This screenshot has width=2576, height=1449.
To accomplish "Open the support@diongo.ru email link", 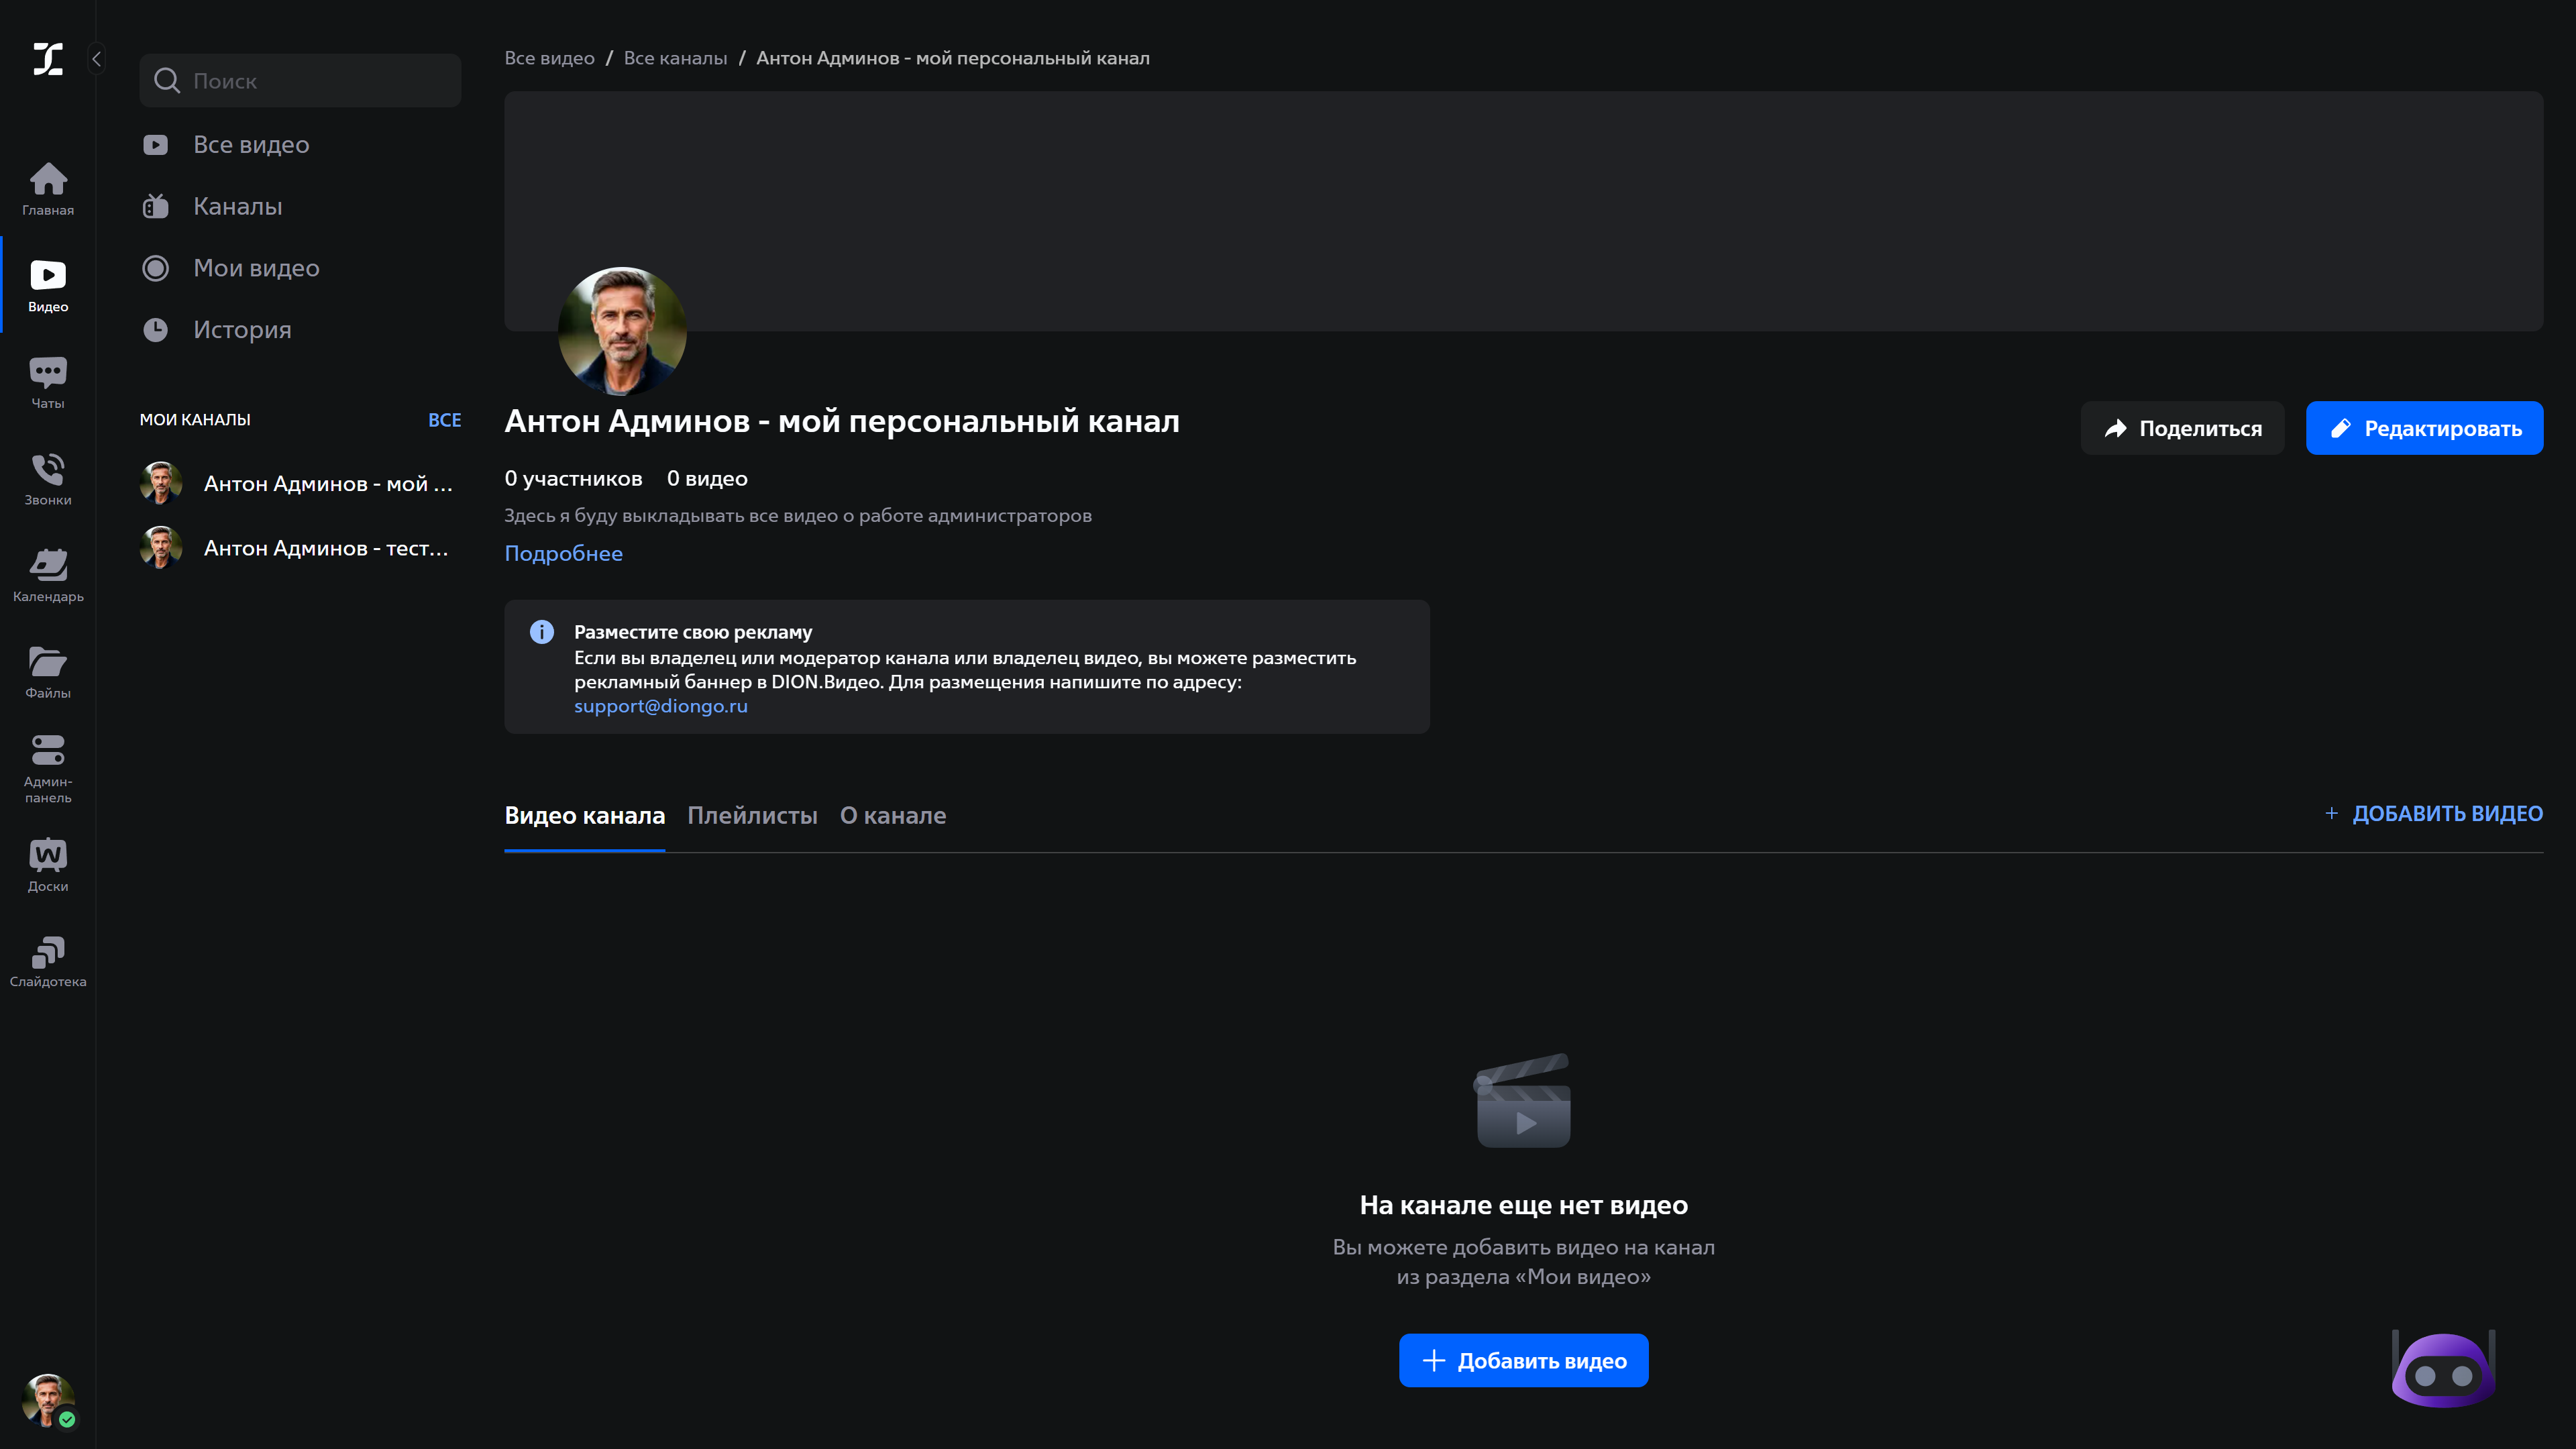I will 660,706.
